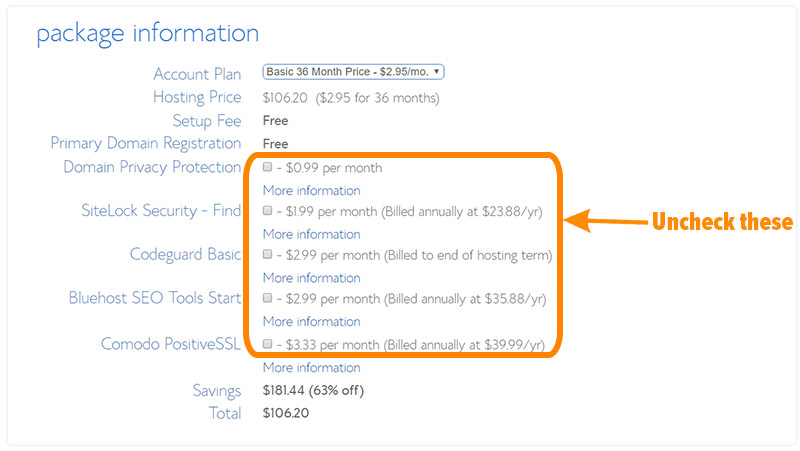Viewport: 800px width, 451px height.
Task: Click the orange Uncheck these annotation
Action: coord(722,221)
